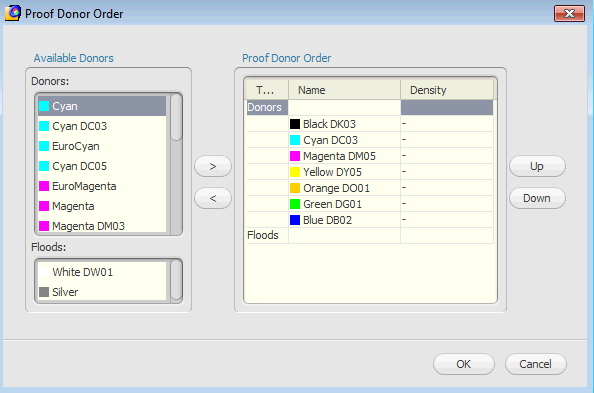
Task: Click the Donors list scrollbar
Action: tap(176, 163)
